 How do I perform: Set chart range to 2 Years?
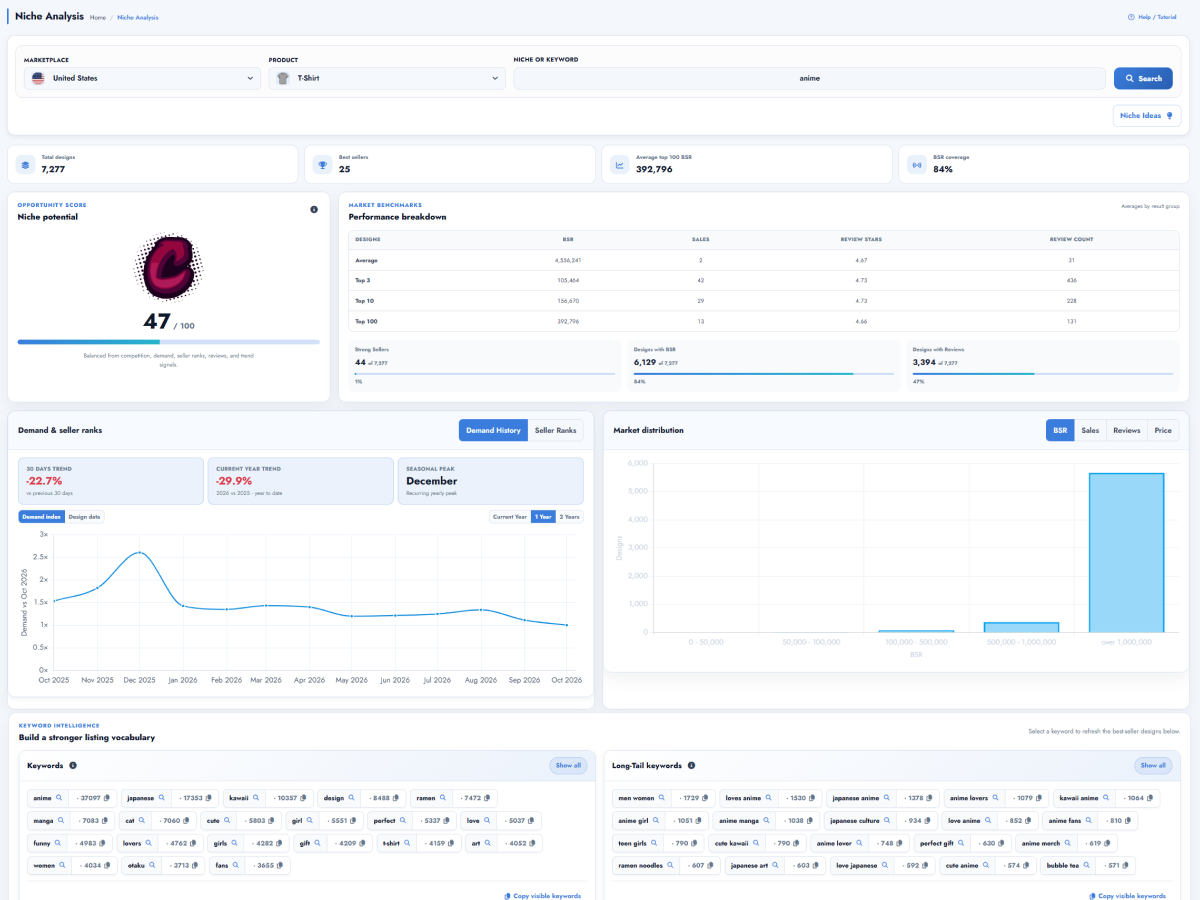pos(569,517)
